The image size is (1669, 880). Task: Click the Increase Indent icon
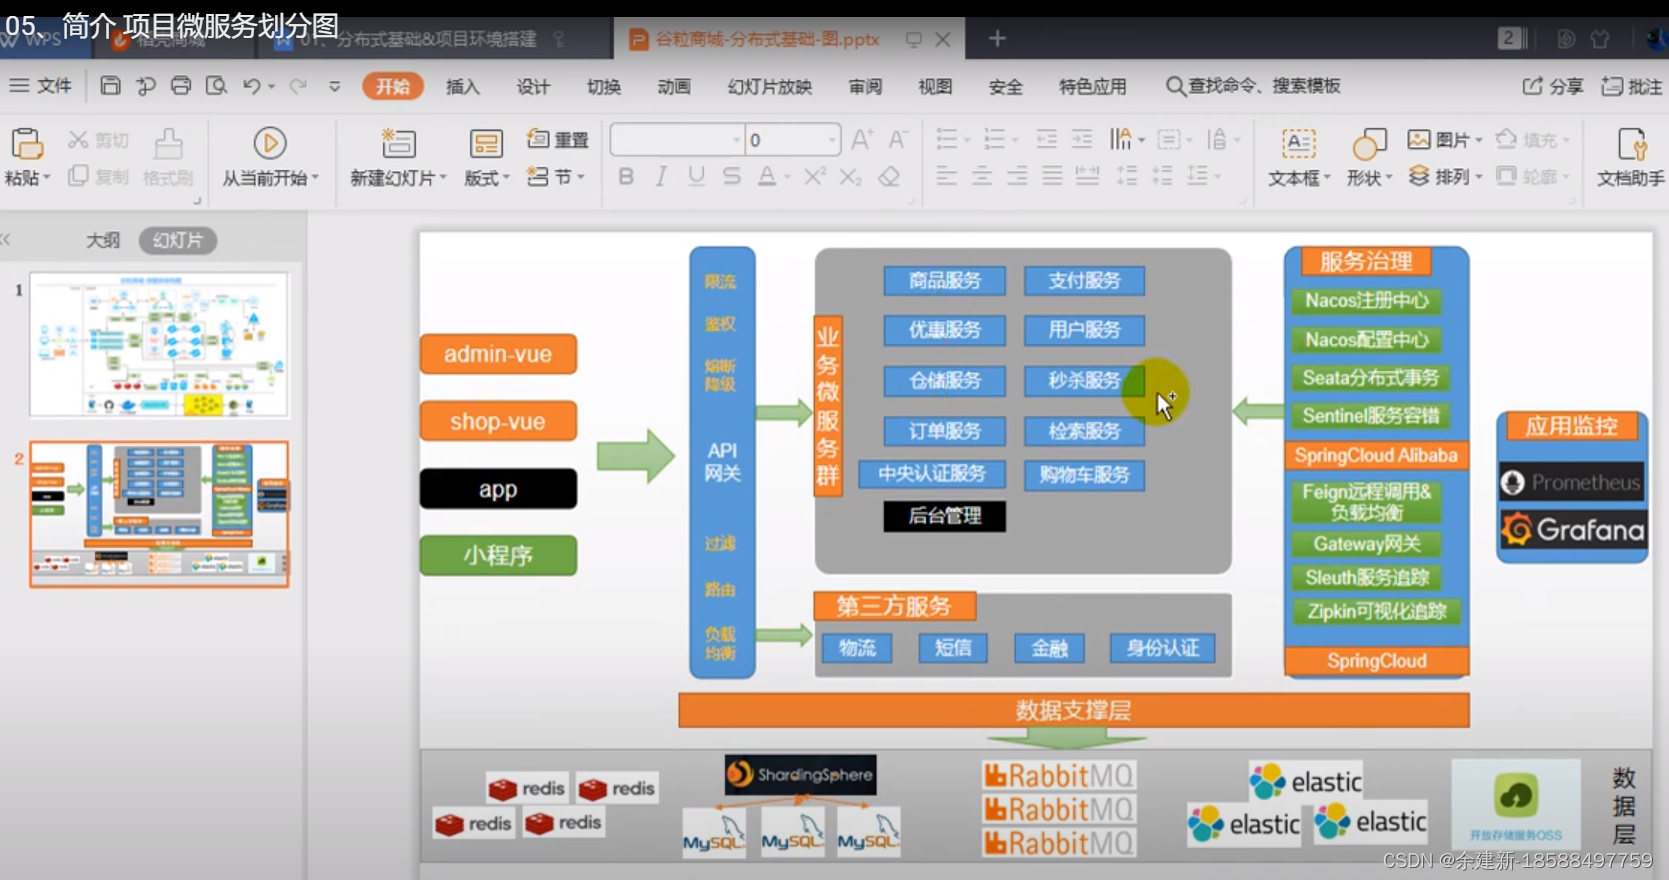coord(1082,139)
